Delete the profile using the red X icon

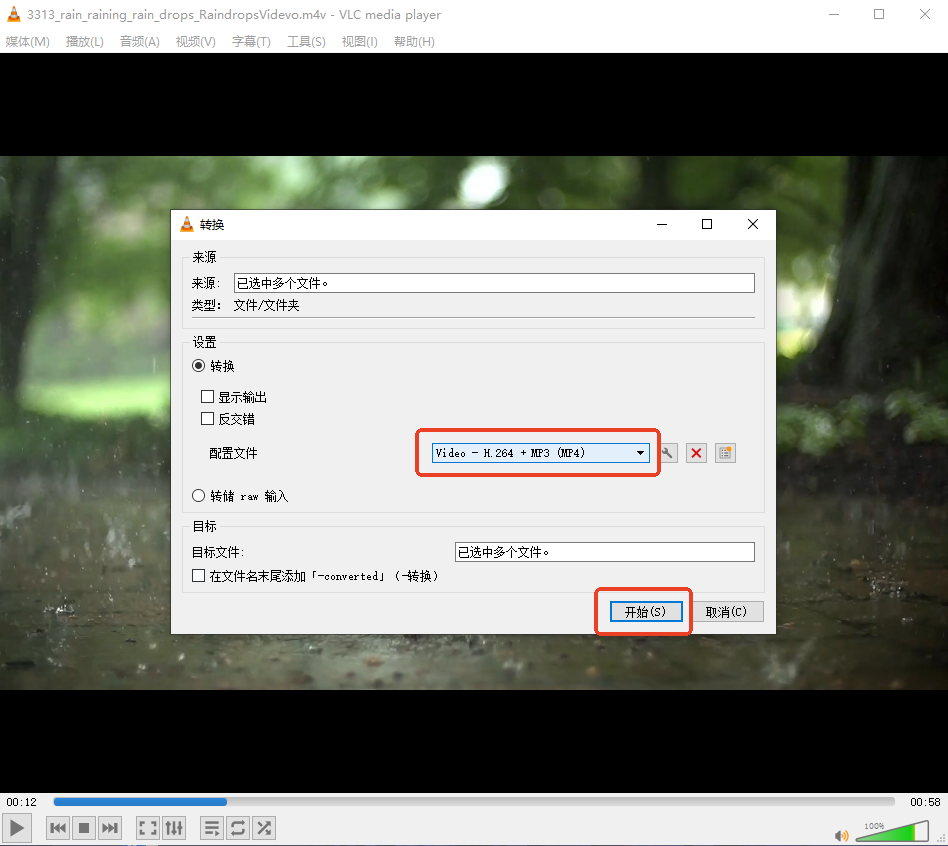(696, 452)
